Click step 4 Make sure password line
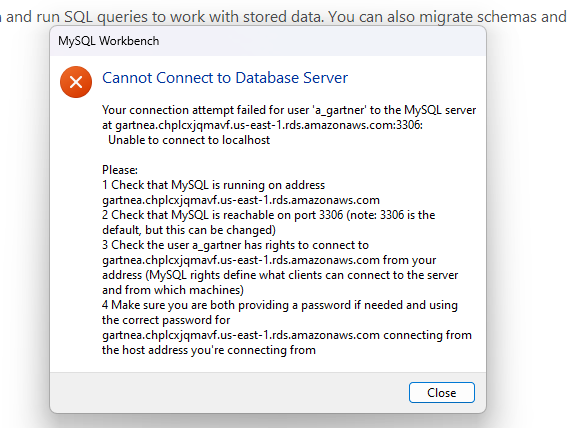 click(x=280, y=305)
